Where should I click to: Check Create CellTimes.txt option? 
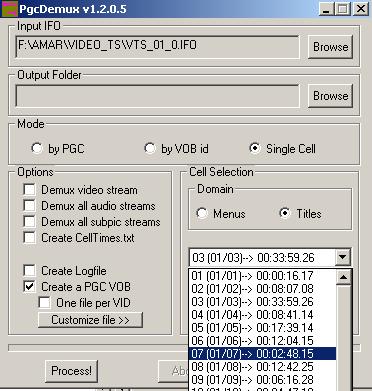(x=30, y=238)
